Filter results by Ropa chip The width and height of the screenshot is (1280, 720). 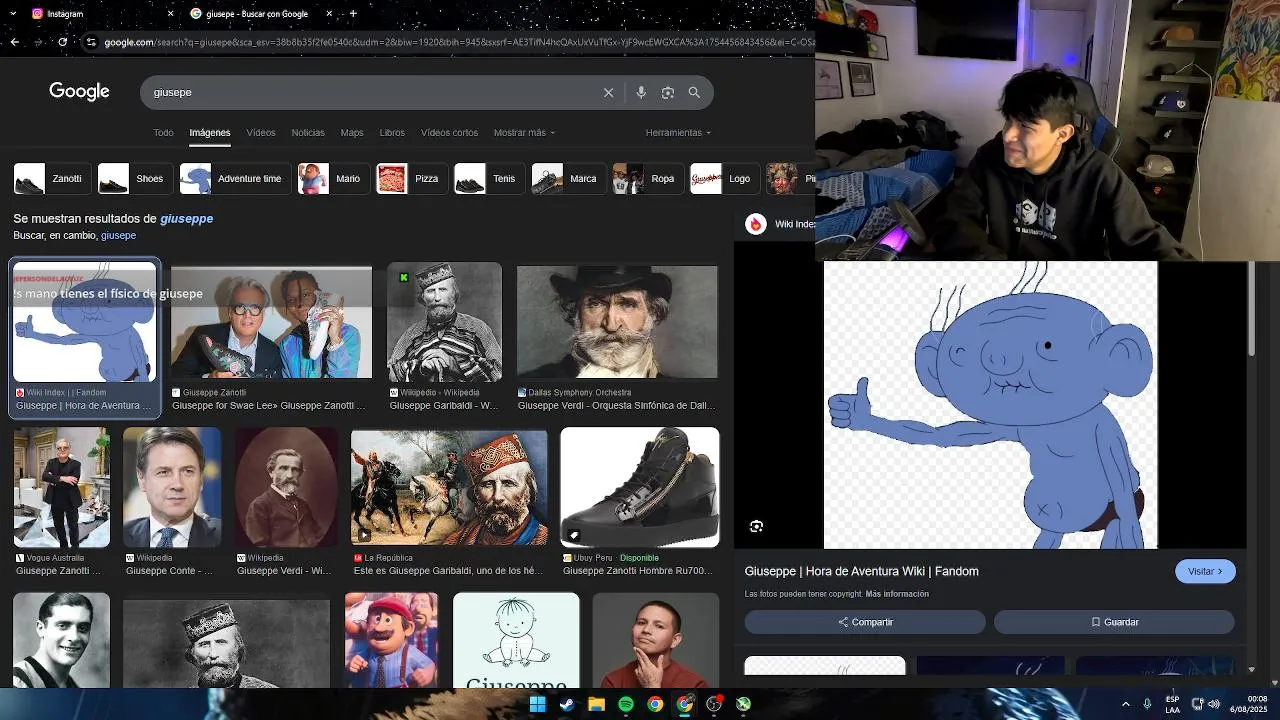(648, 178)
